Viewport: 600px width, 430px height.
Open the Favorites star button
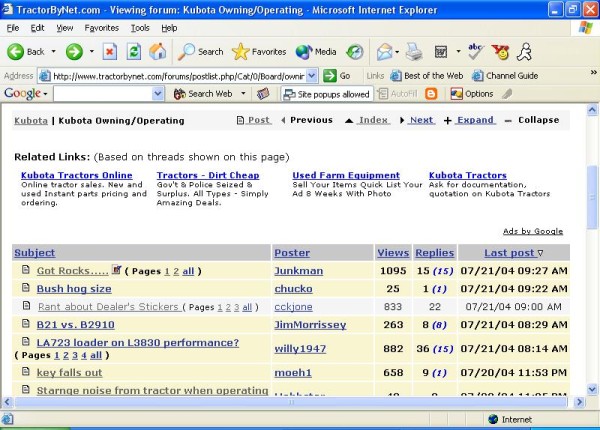tap(259, 52)
